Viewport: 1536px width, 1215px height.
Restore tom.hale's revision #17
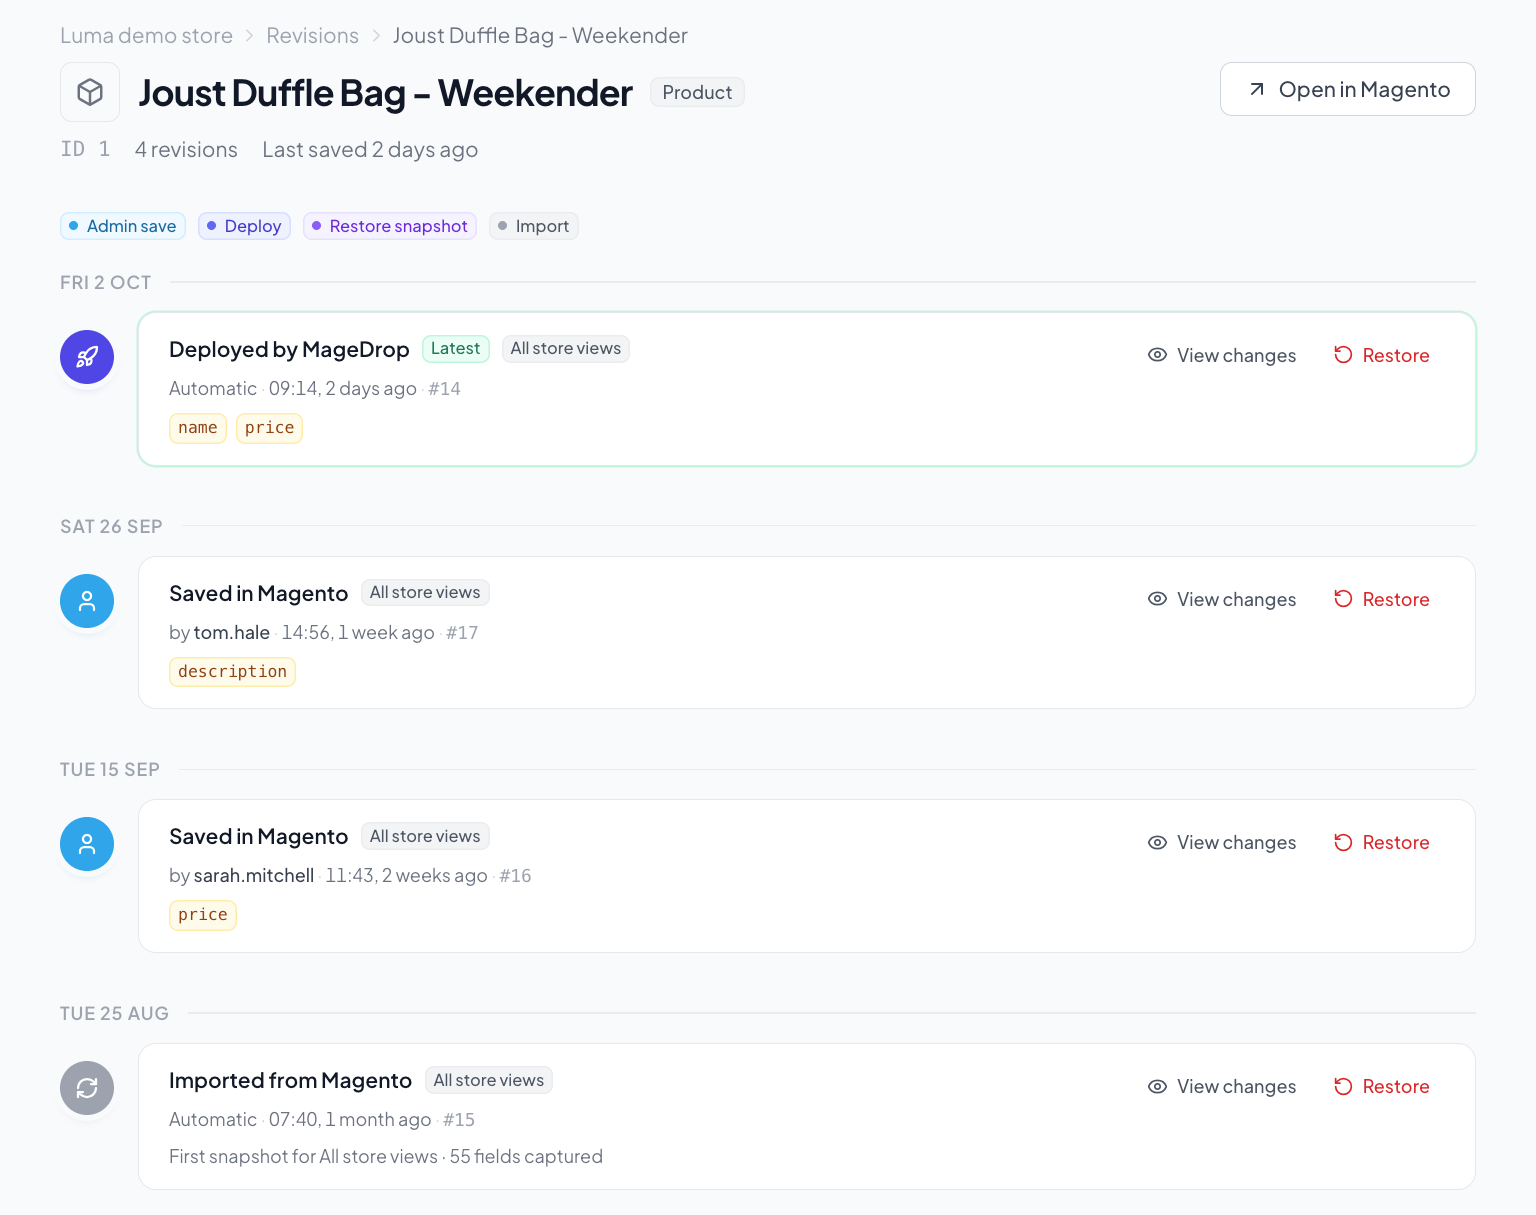(x=1382, y=599)
